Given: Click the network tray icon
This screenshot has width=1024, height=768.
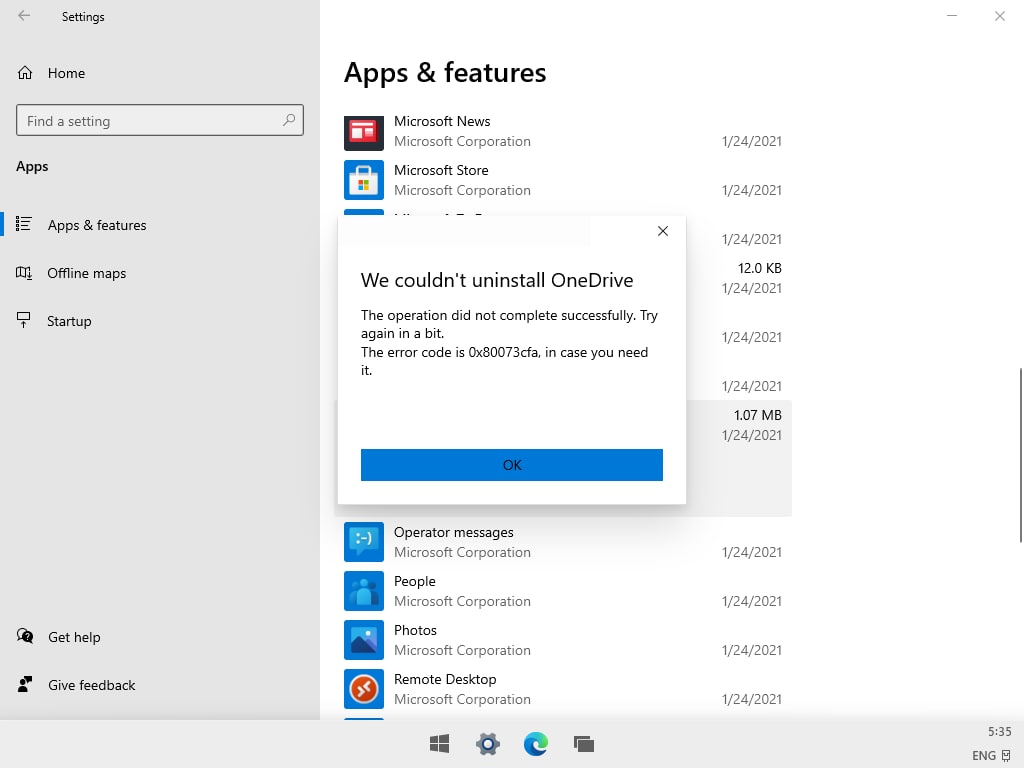Looking at the screenshot, I should tap(1006, 756).
